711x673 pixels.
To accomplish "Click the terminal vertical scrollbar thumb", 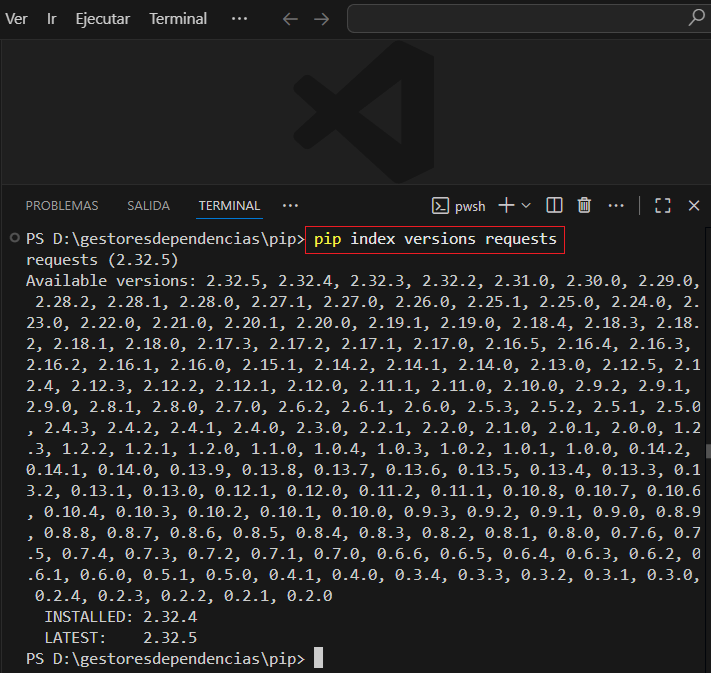I will (x=707, y=451).
